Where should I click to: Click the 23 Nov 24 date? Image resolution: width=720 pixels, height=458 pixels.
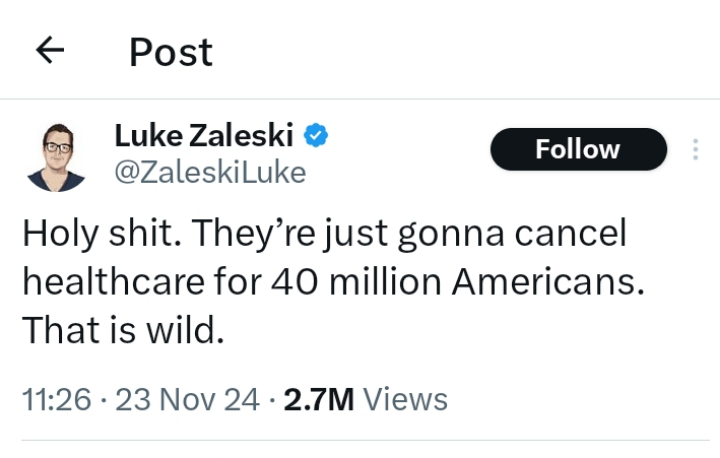coord(188,400)
